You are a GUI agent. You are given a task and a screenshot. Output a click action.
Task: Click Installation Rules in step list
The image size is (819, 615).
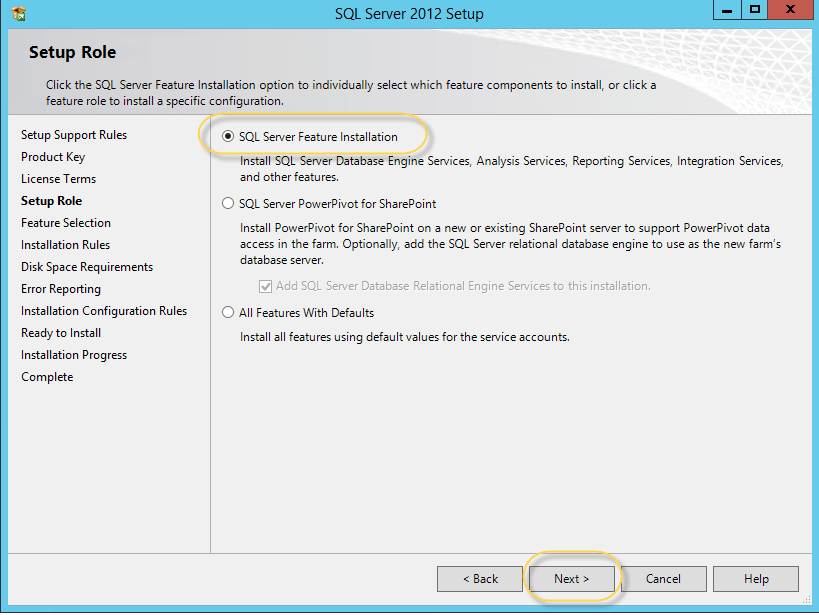[66, 245]
